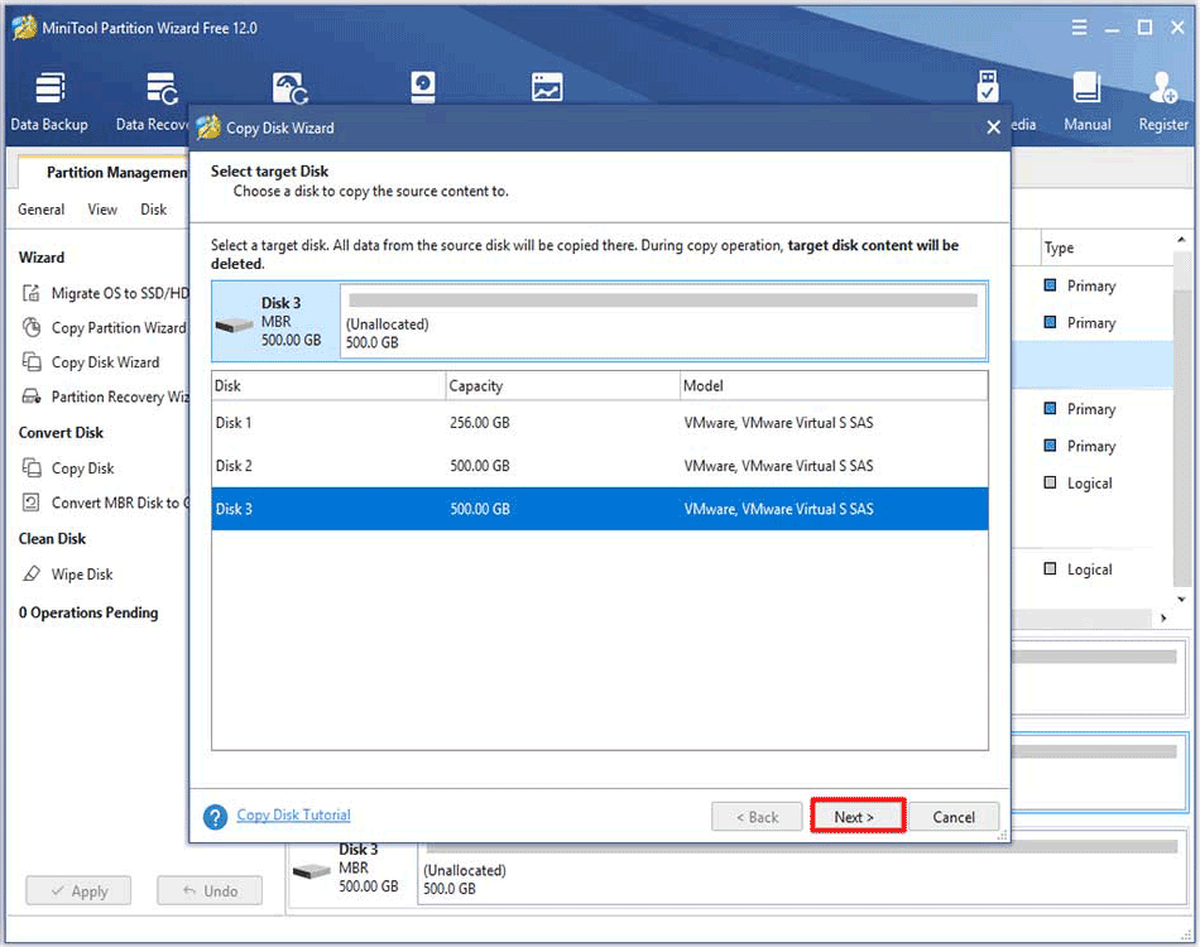Select the Disk 2 row in the list
Viewport: 1200px width, 947px height.
pyautogui.click(x=600, y=466)
